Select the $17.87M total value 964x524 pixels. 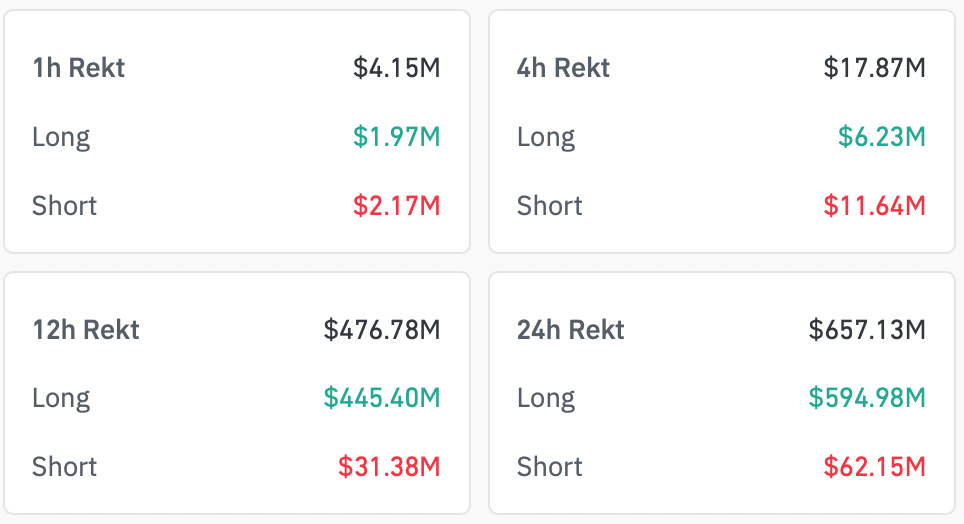[x=874, y=68]
